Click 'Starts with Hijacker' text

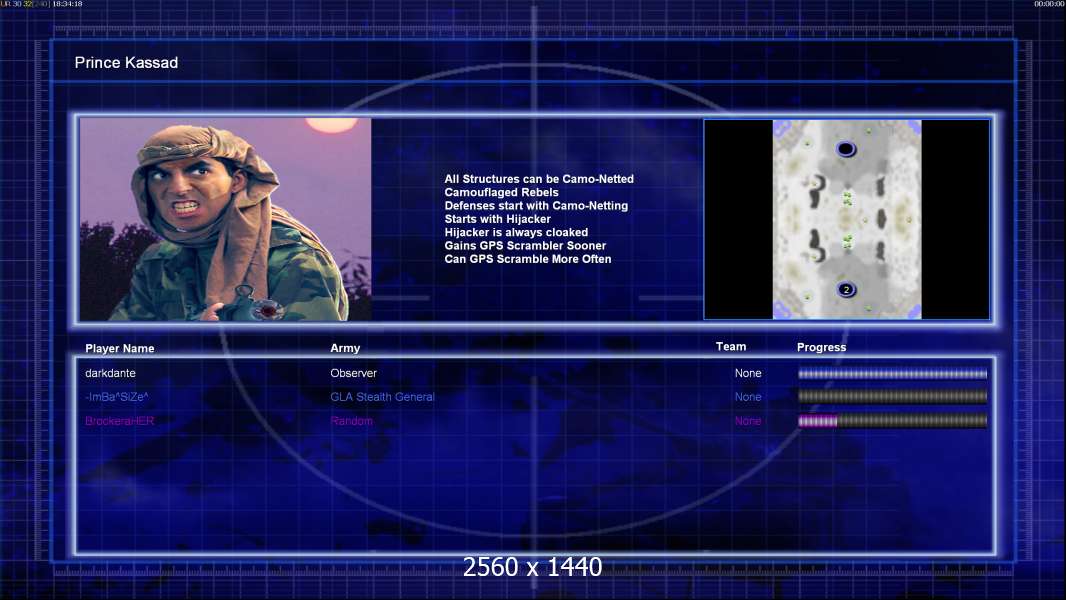pyautogui.click(x=498, y=219)
